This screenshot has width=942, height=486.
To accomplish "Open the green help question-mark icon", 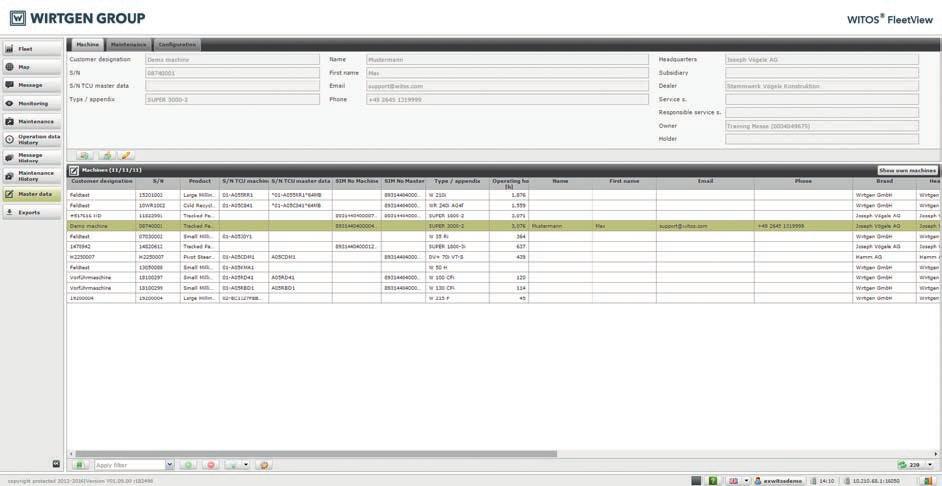I will pyautogui.click(x=713, y=481).
